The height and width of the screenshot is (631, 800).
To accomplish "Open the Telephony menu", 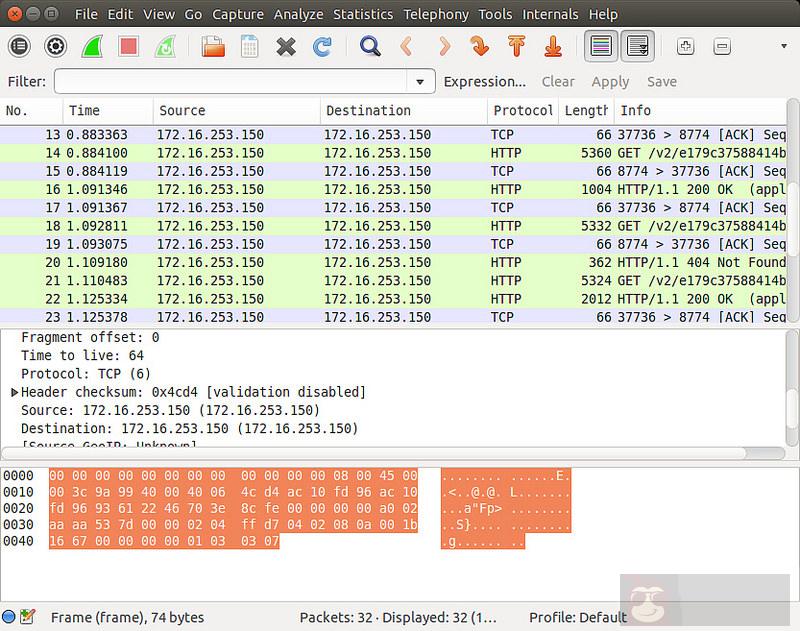I will [x=436, y=14].
